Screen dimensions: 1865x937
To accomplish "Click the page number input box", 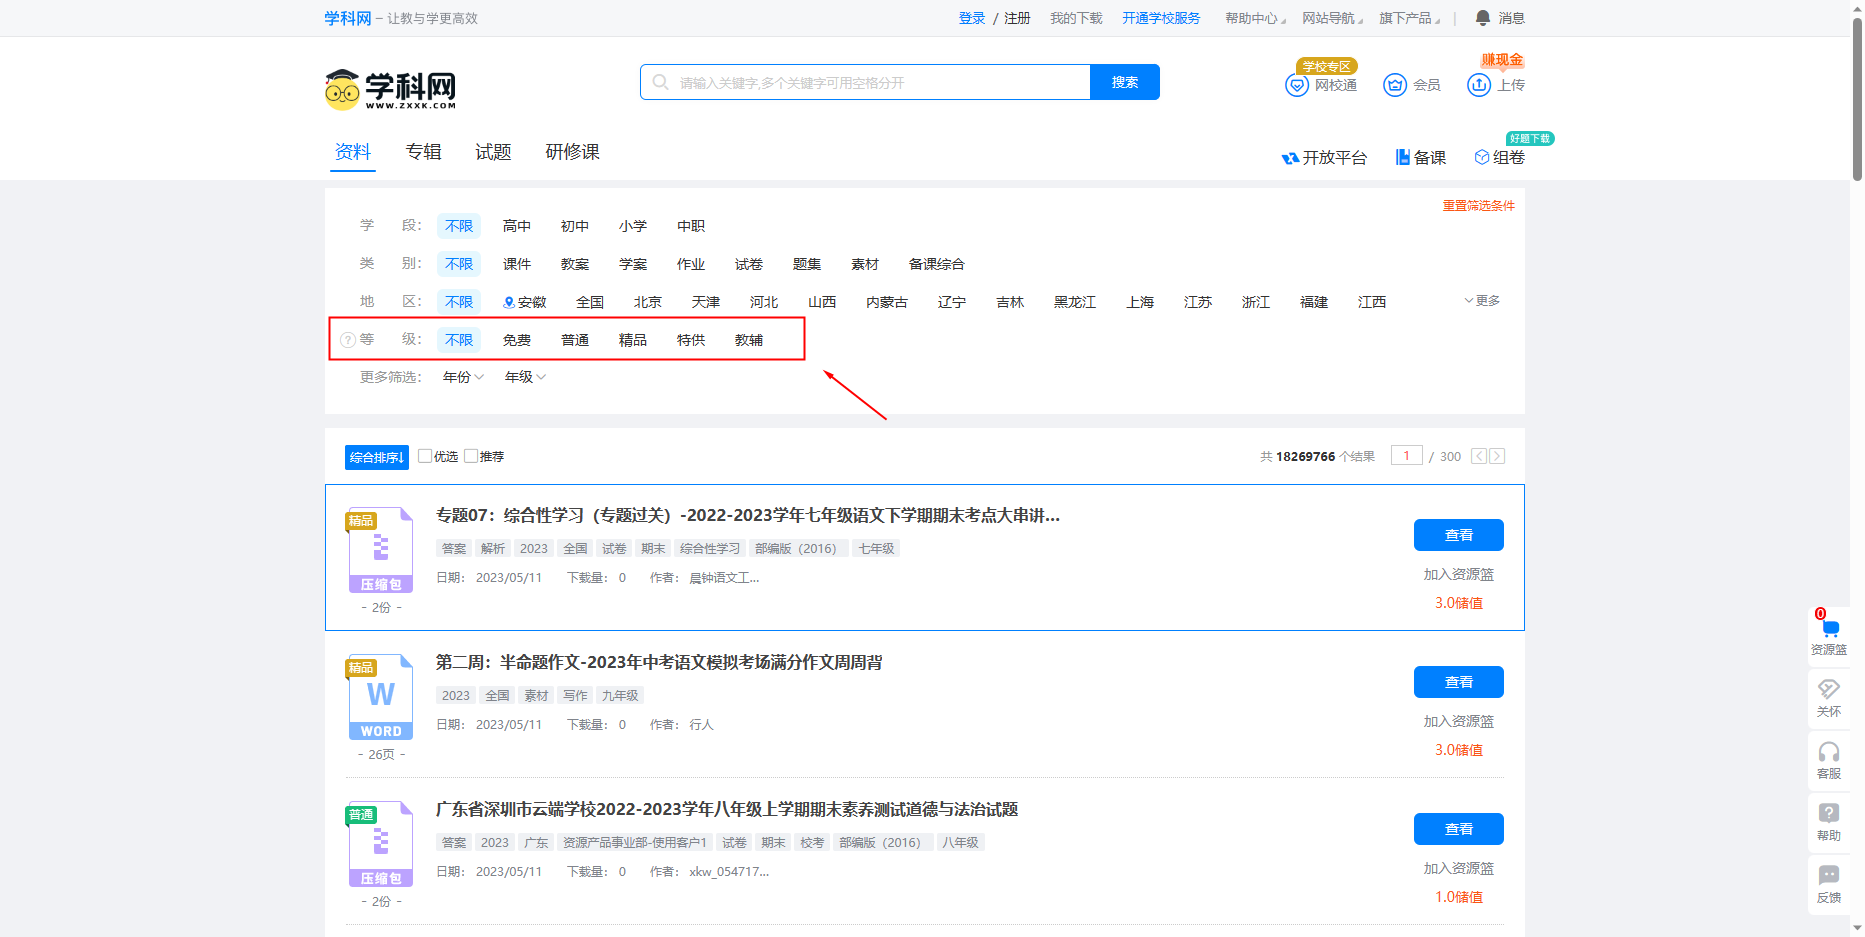I will pyautogui.click(x=1406, y=456).
